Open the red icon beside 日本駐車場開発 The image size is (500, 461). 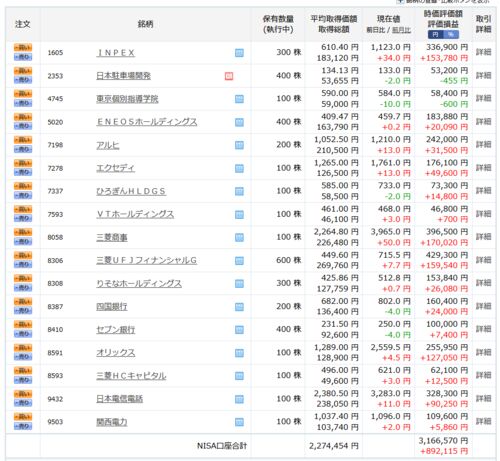229,76
